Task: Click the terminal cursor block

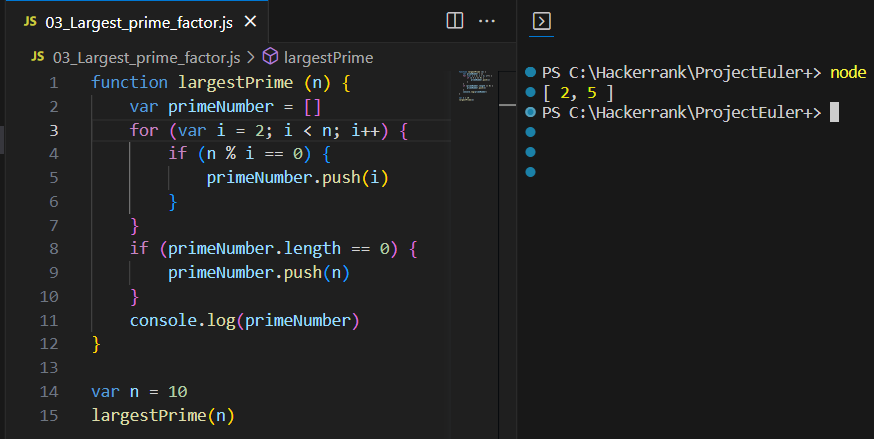Action: [834, 112]
